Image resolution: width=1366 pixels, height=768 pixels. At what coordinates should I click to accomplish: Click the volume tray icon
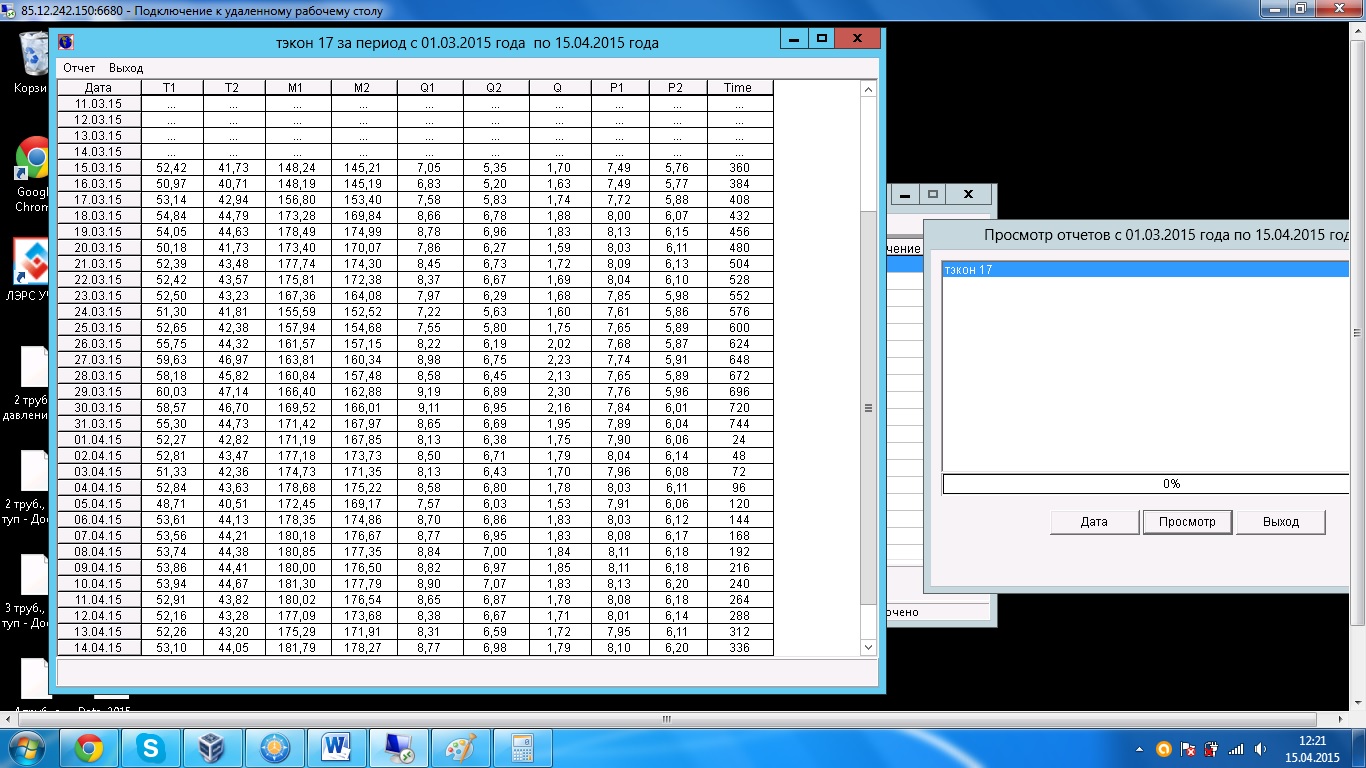pos(1261,749)
